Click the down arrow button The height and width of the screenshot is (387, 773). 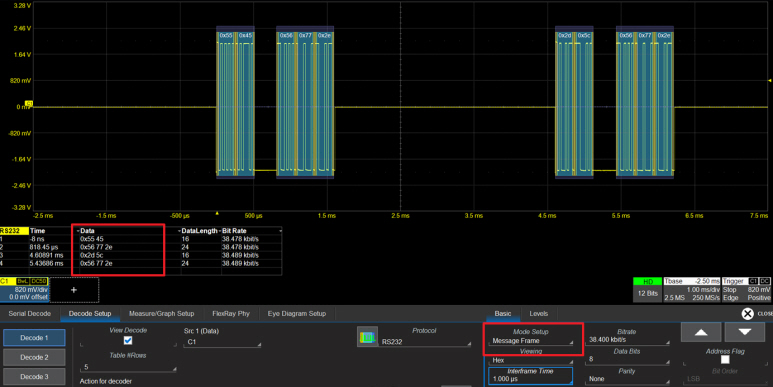click(x=744, y=332)
